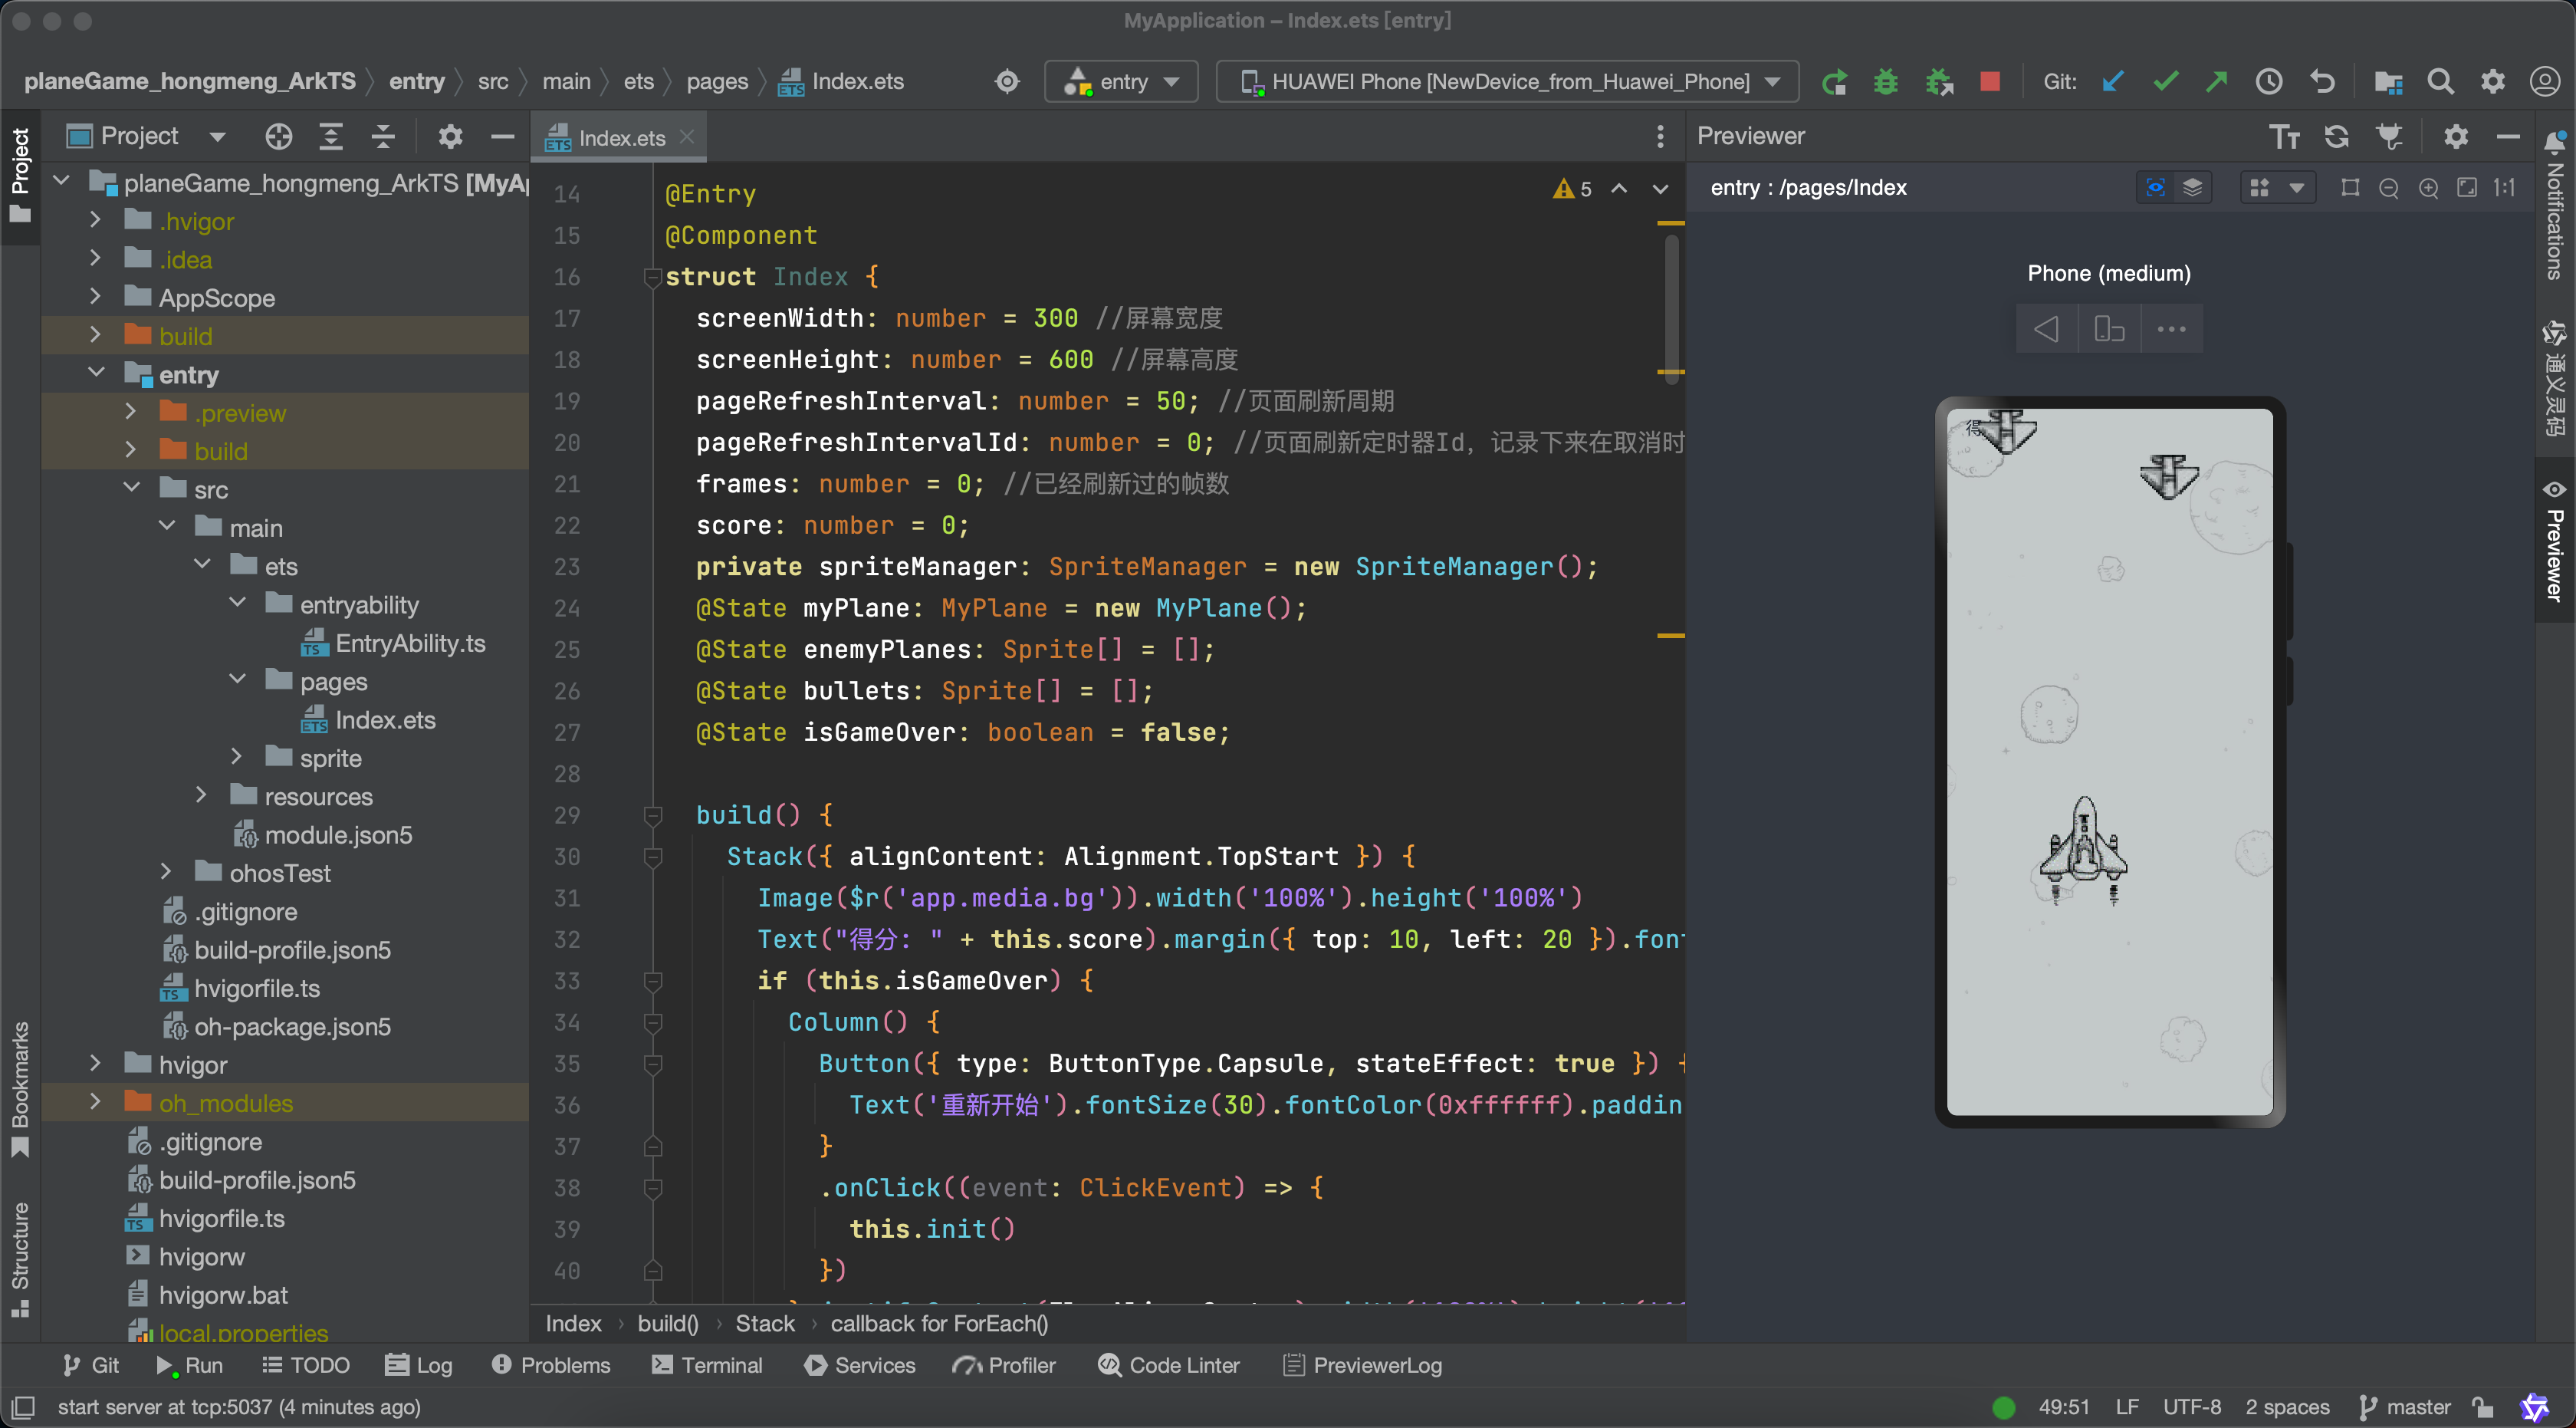This screenshot has height=1428, width=2576.
Task: Click the Profiler tab in bottom bar
Action: pos(1010,1364)
